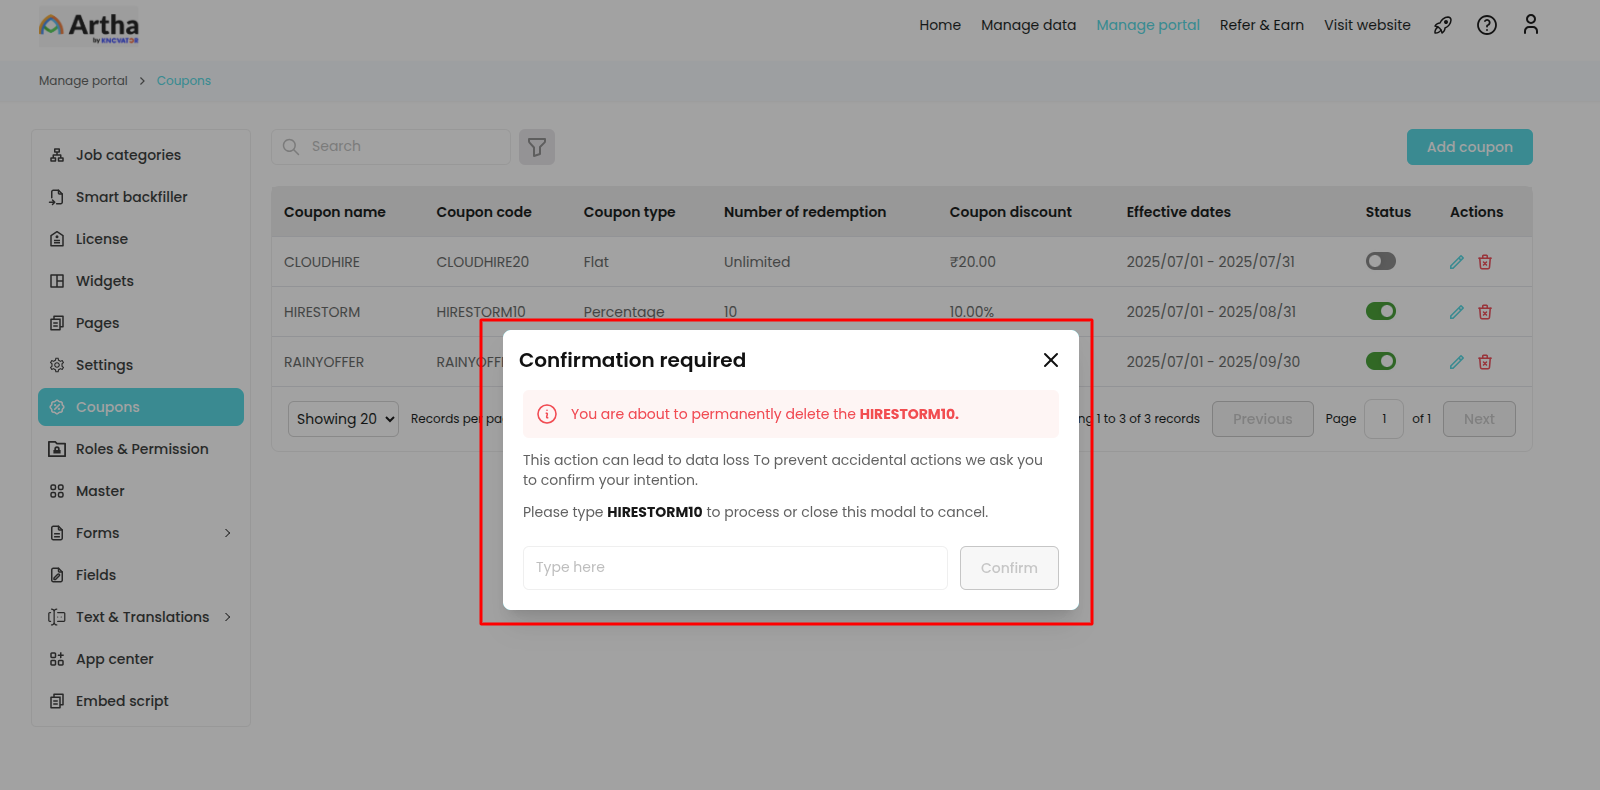Turn off the RAINYOFFER status switch
This screenshot has height=790, width=1600.
pyautogui.click(x=1380, y=361)
